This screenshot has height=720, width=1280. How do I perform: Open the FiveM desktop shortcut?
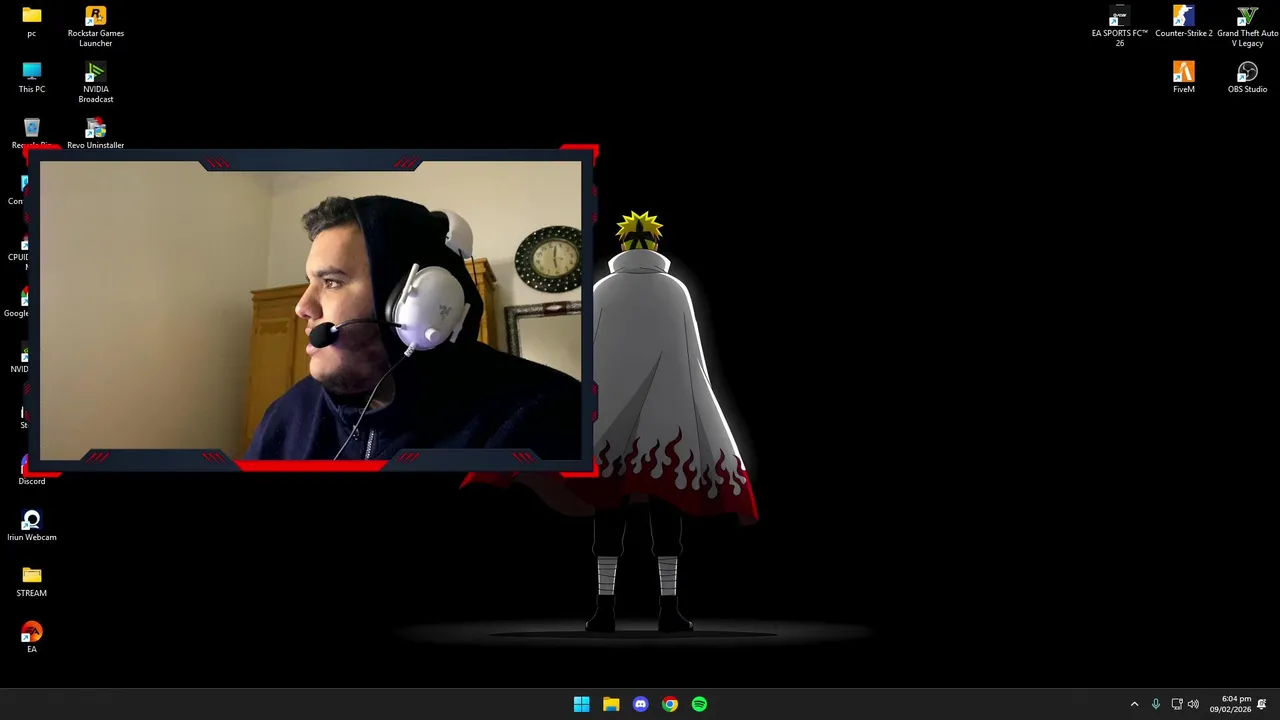point(1184,78)
